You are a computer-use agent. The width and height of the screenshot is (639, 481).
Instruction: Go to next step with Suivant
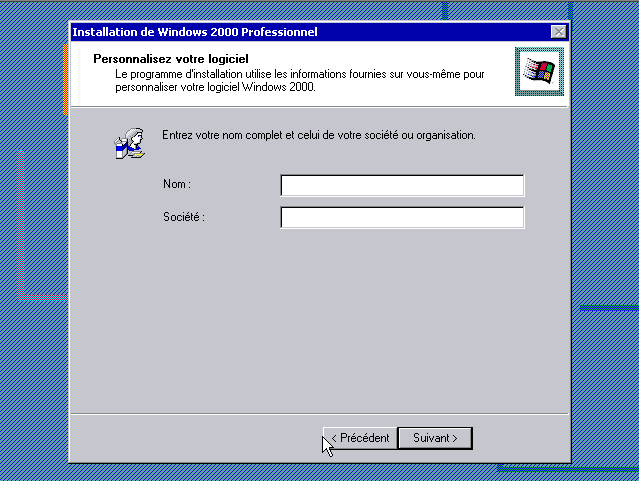(x=435, y=438)
